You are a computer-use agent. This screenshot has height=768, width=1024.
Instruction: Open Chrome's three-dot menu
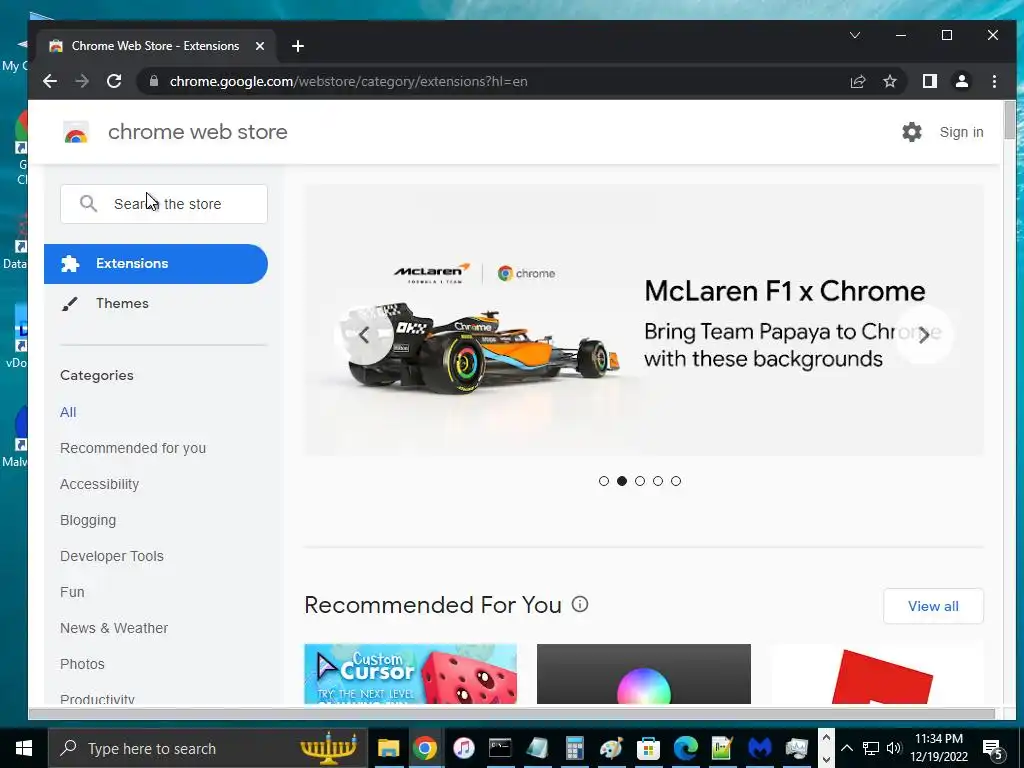click(x=994, y=81)
